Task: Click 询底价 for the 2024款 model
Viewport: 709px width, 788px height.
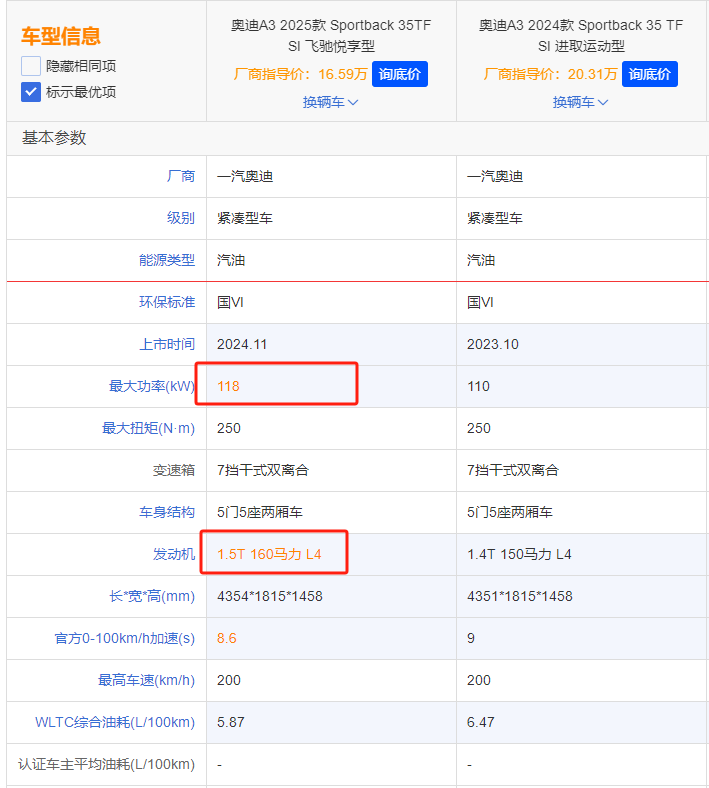Action: (649, 74)
